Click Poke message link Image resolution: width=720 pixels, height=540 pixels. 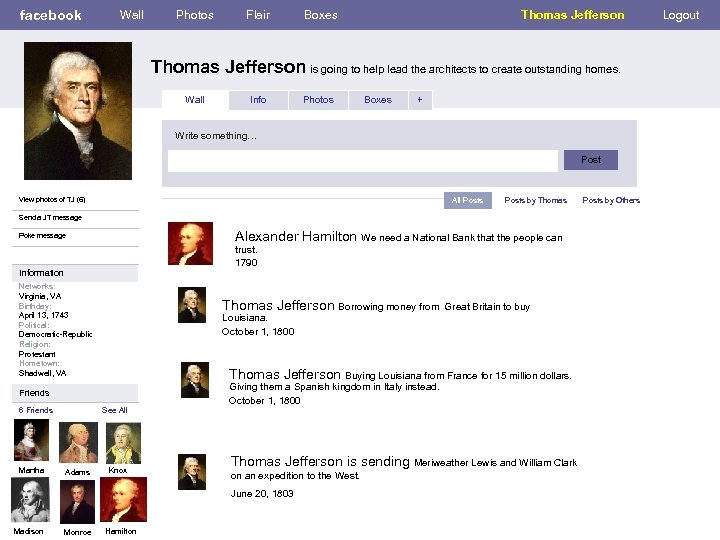(x=42, y=236)
